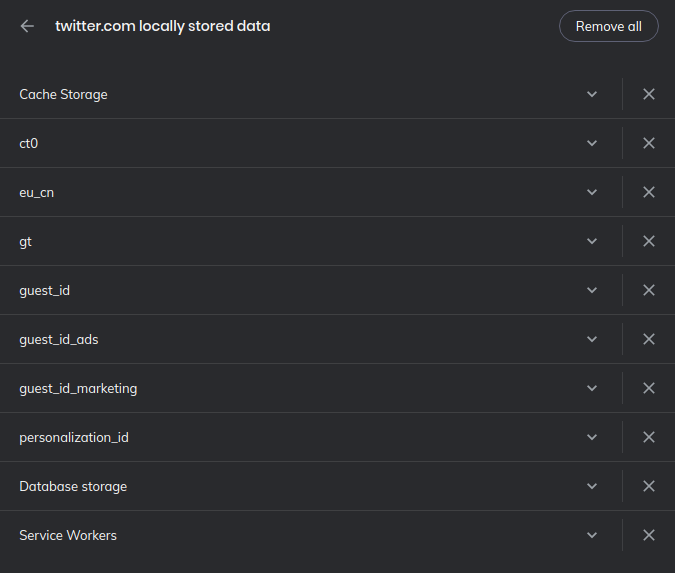Image resolution: width=675 pixels, height=573 pixels.
Task: Expand the personalization_id cookie row
Action: click(592, 438)
